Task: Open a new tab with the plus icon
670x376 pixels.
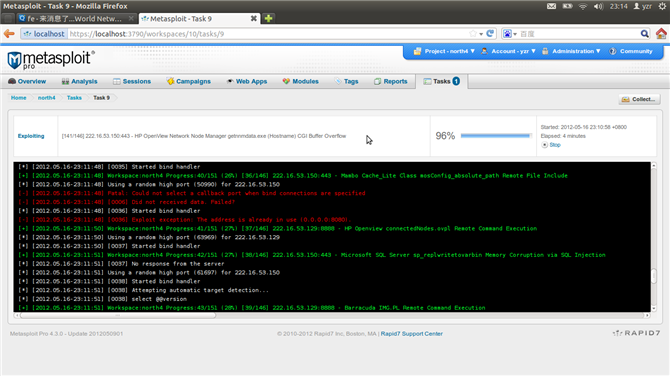Action: (268, 18)
